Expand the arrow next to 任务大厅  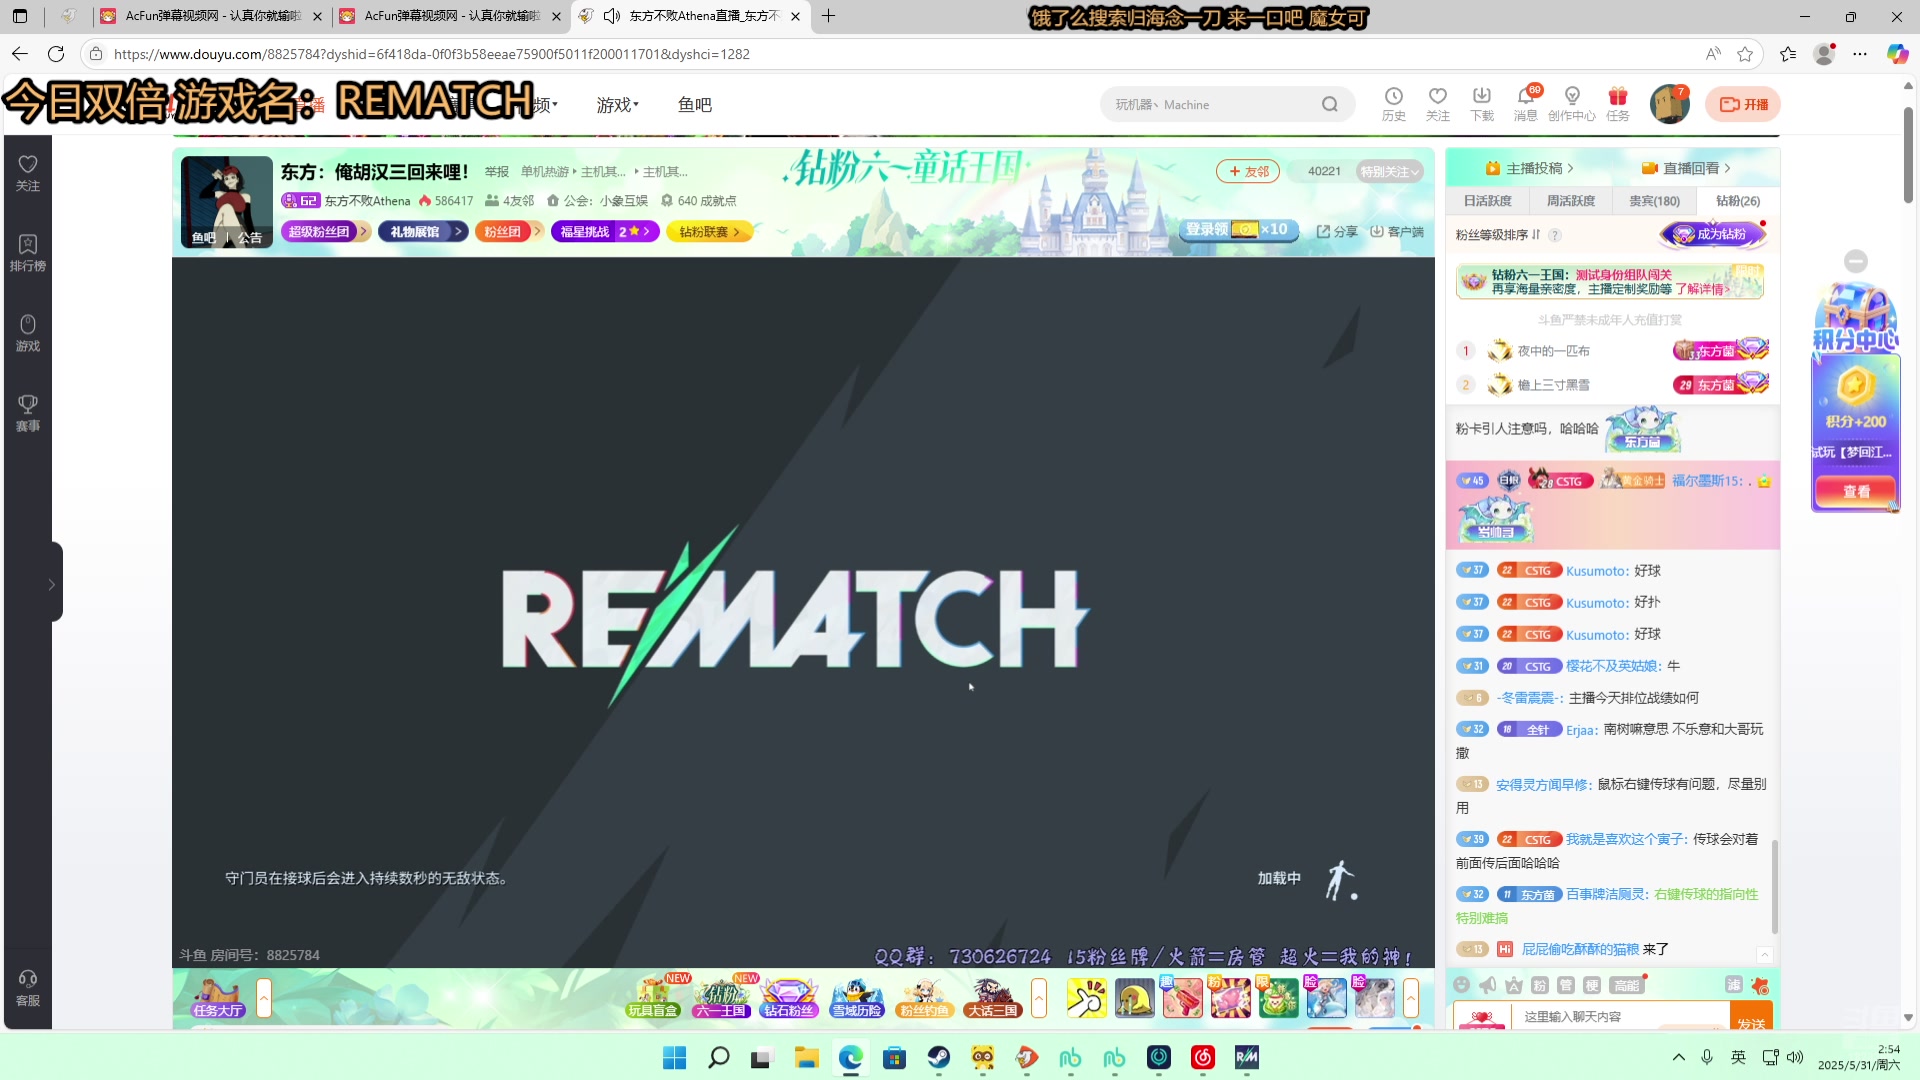tap(264, 997)
